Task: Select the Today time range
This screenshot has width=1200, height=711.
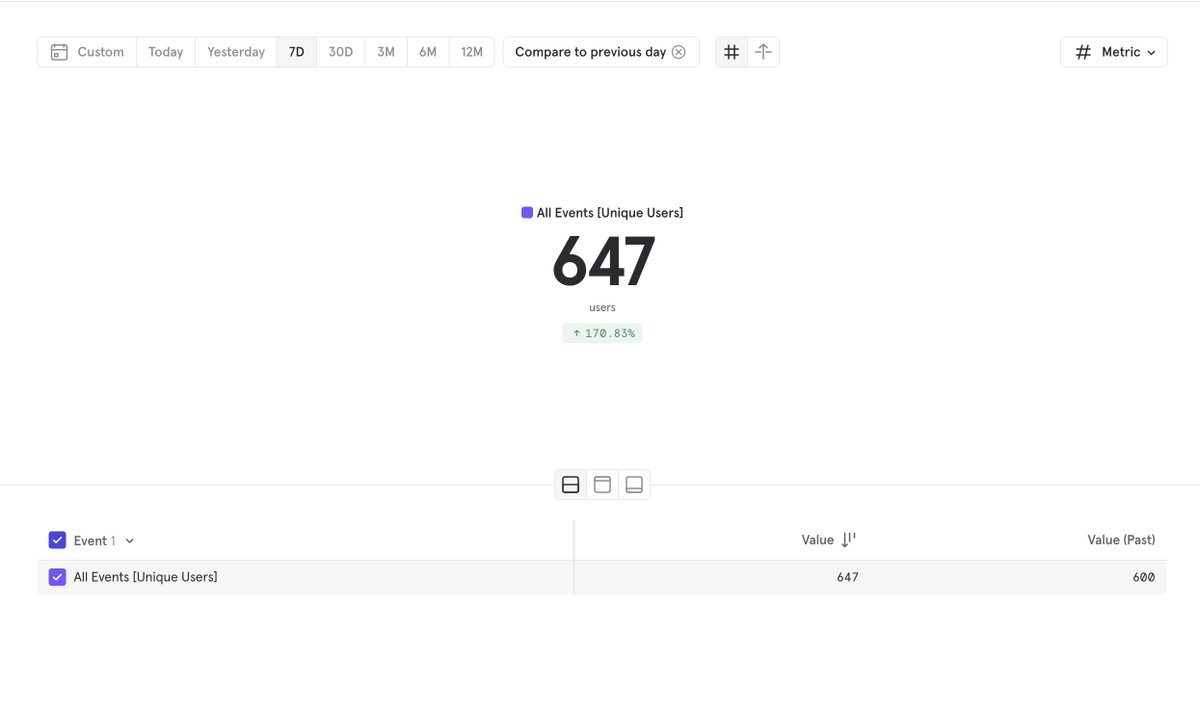Action: [166, 52]
